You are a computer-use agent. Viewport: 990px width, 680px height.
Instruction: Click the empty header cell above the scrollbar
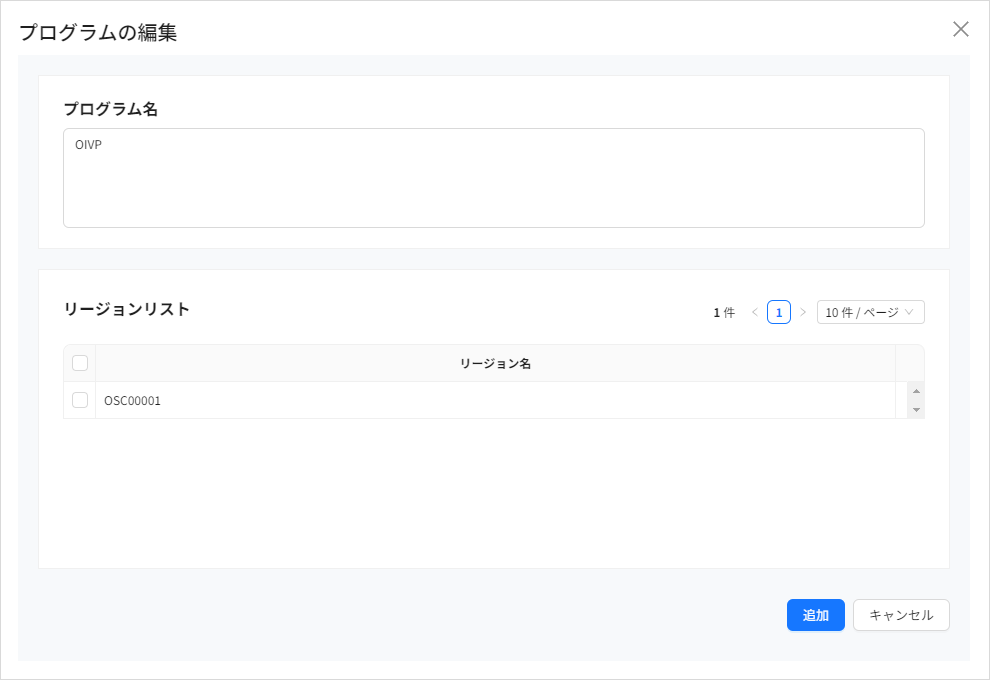(x=909, y=363)
